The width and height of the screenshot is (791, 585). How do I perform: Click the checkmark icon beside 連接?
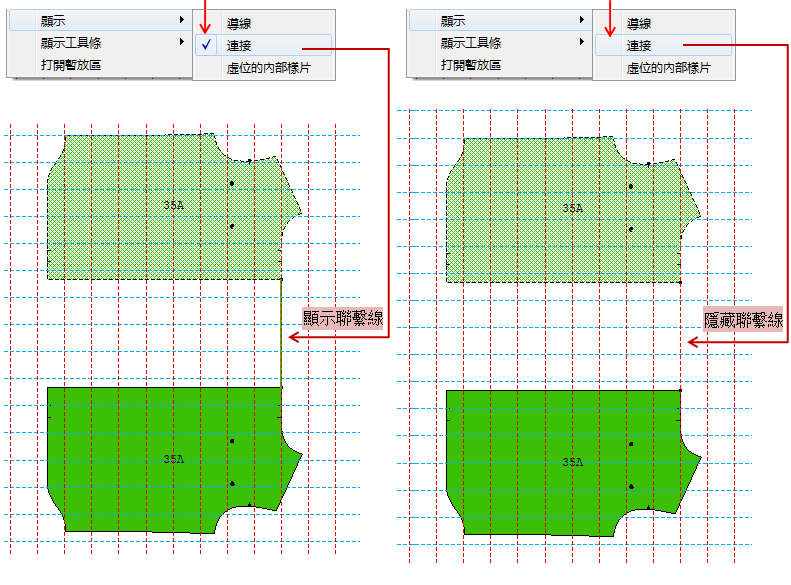click(205, 45)
